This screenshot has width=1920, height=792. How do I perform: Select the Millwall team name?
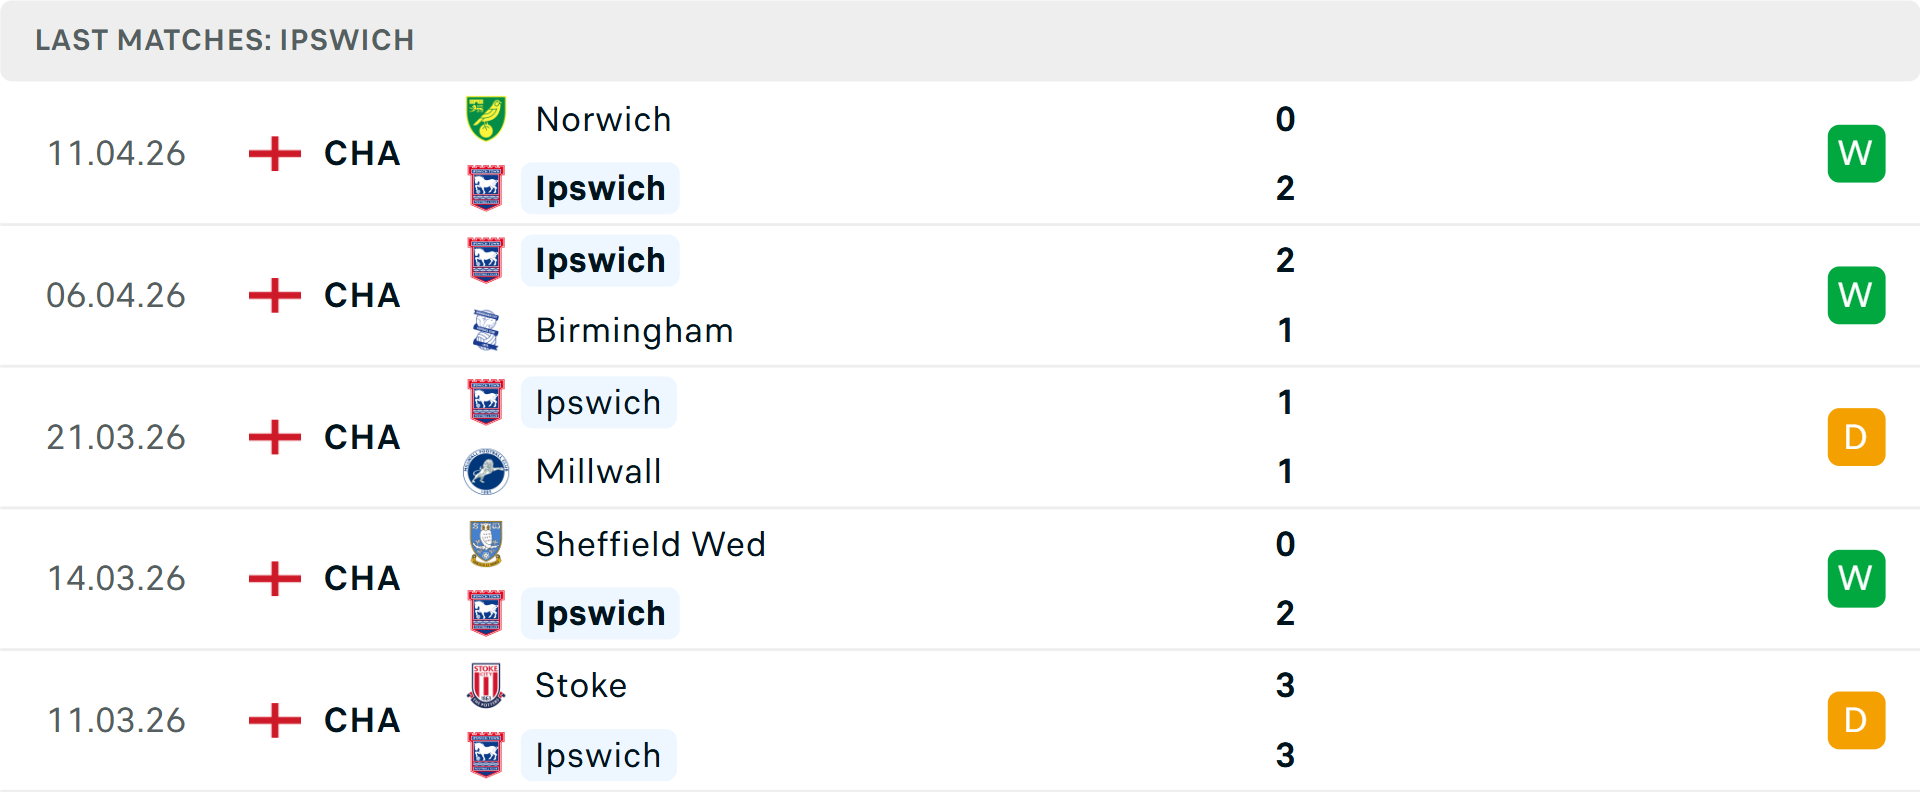tap(598, 471)
